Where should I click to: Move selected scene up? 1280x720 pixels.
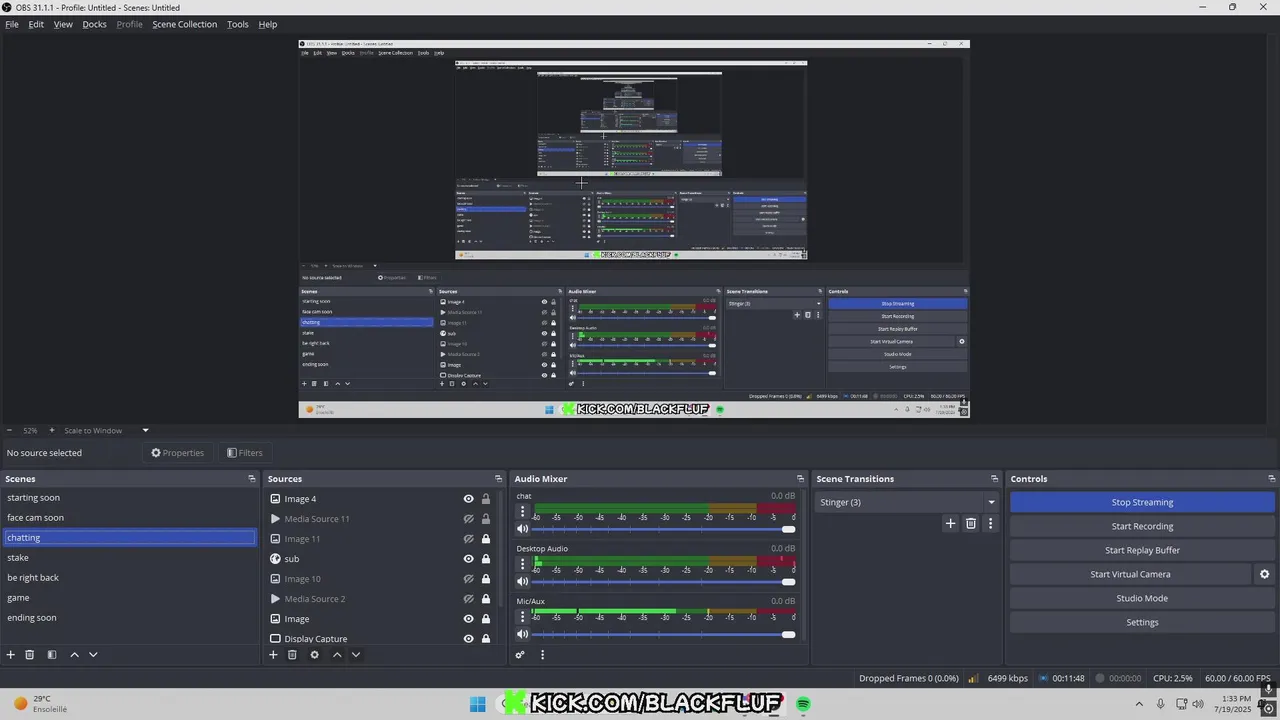coord(74,655)
